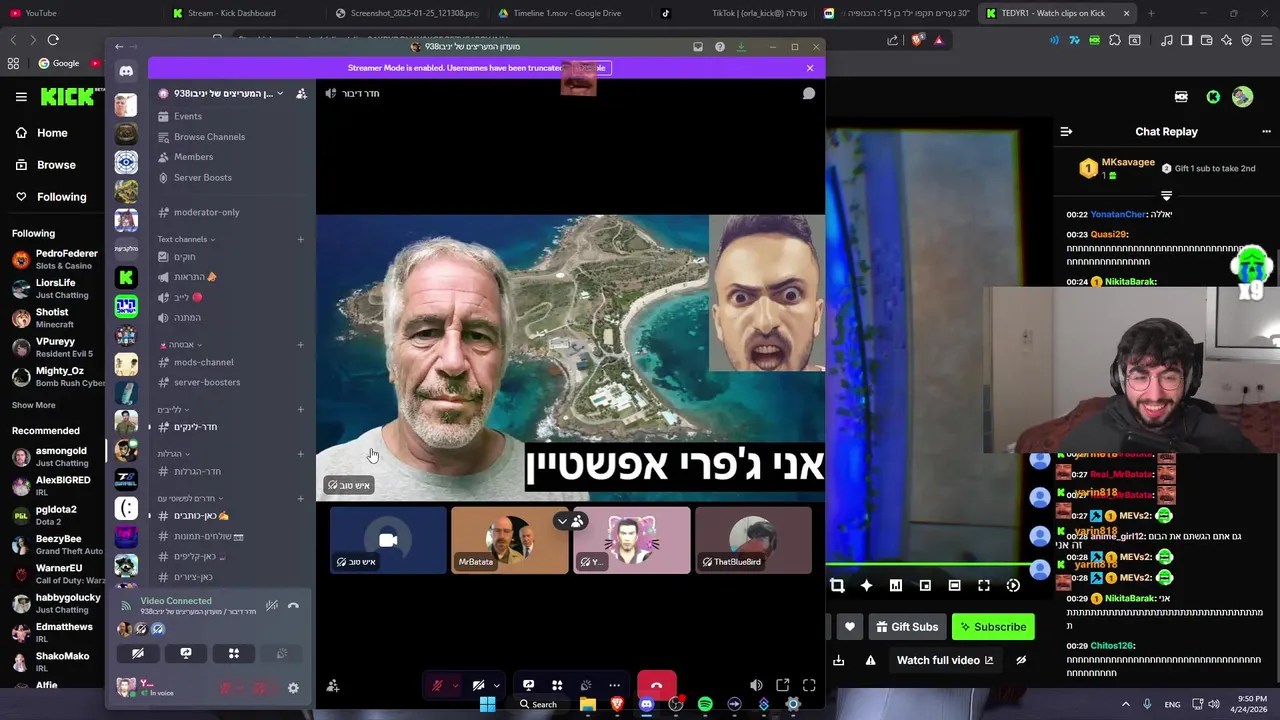Open Server Boosts in Discord sidebar
This screenshot has height=720, width=1280.
click(x=202, y=178)
